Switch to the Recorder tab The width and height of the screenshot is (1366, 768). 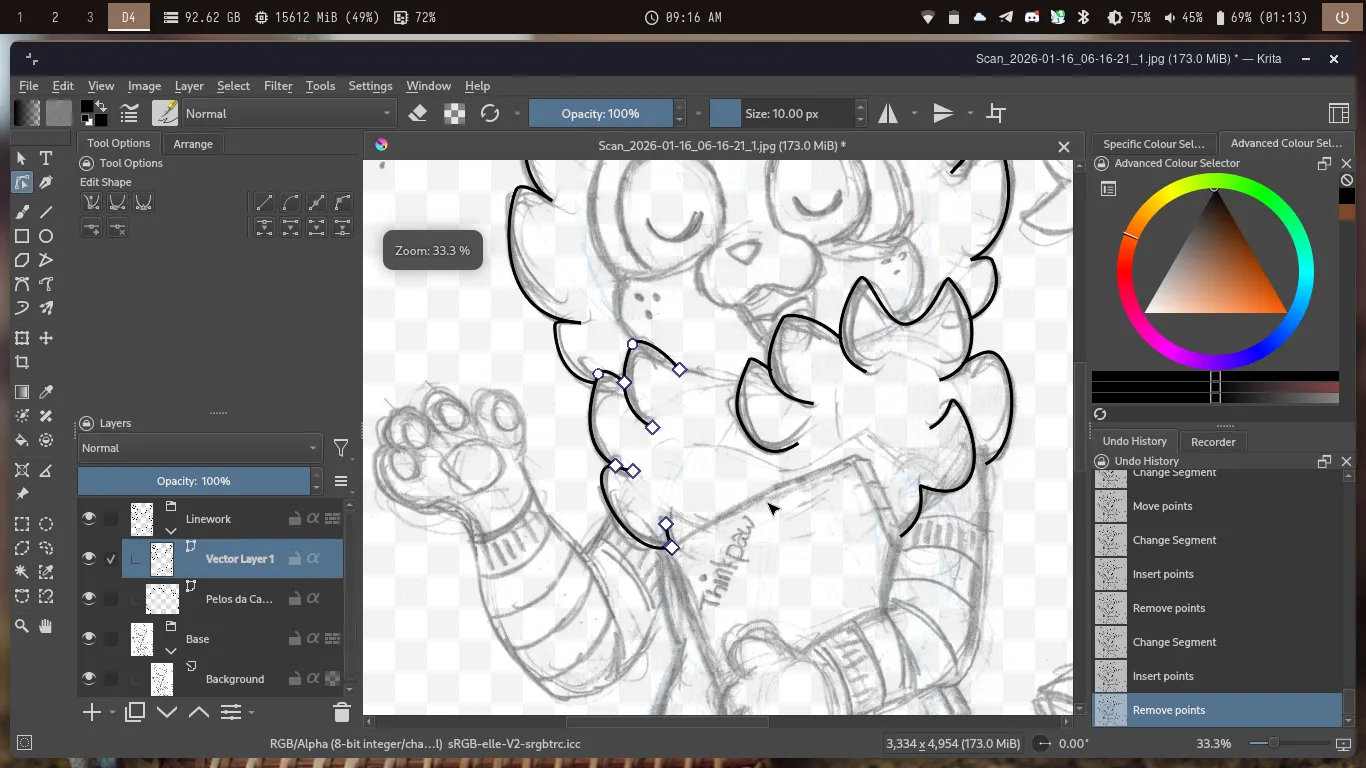coord(1213,441)
